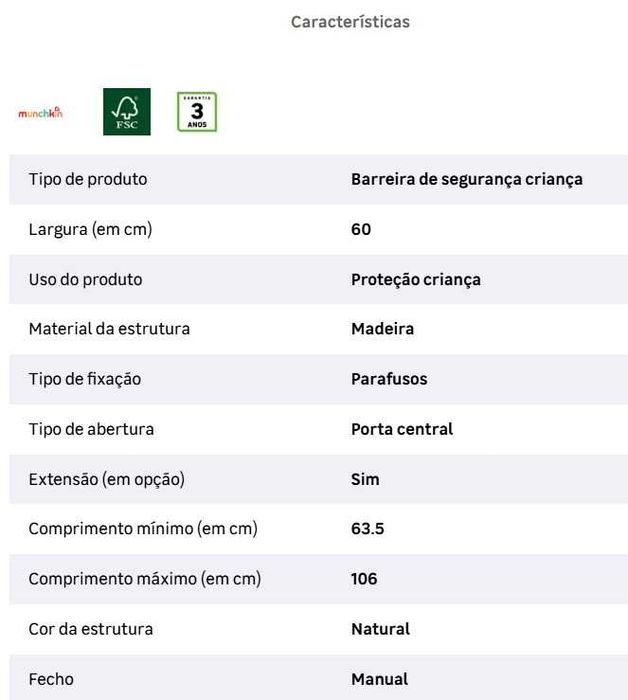Screen dimensions: 628x700
Task: Select the Porta central opening value
Action: coord(402,429)
